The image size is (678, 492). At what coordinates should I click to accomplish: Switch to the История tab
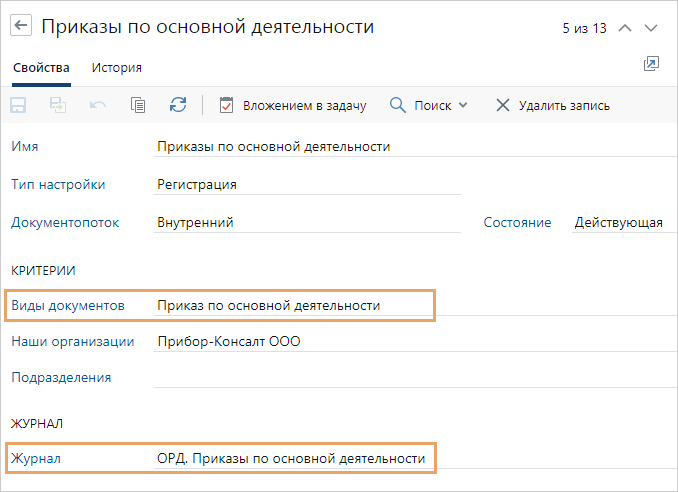point(116,68)
